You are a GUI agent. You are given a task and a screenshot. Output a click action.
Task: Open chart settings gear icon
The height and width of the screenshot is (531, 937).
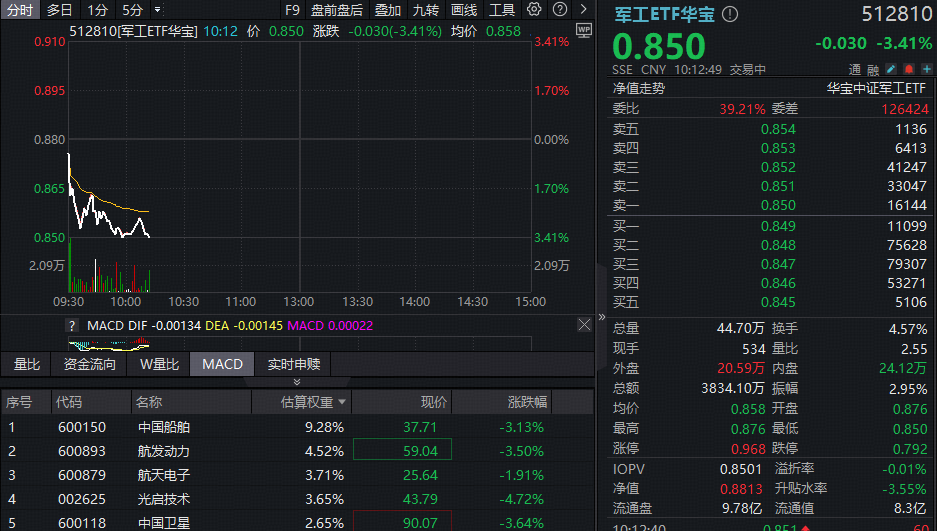(534, 10)
